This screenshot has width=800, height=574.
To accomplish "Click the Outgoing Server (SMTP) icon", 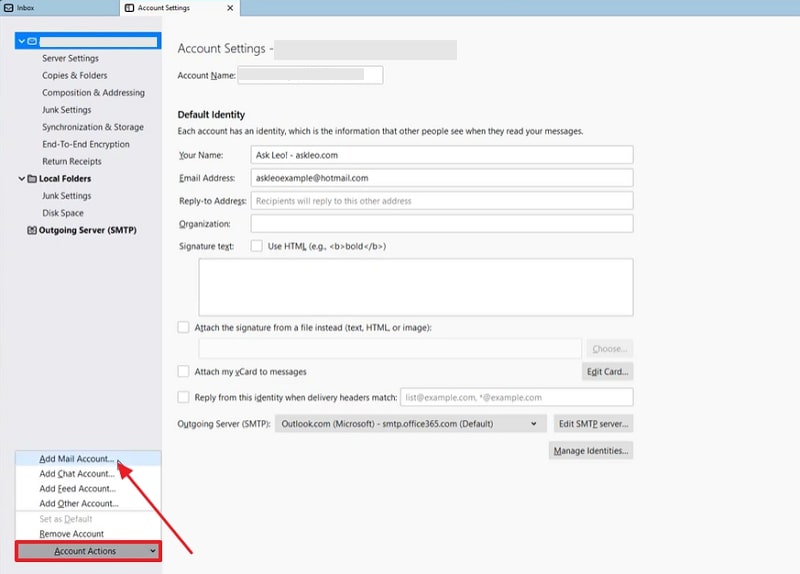I will (x=32, y=230).
